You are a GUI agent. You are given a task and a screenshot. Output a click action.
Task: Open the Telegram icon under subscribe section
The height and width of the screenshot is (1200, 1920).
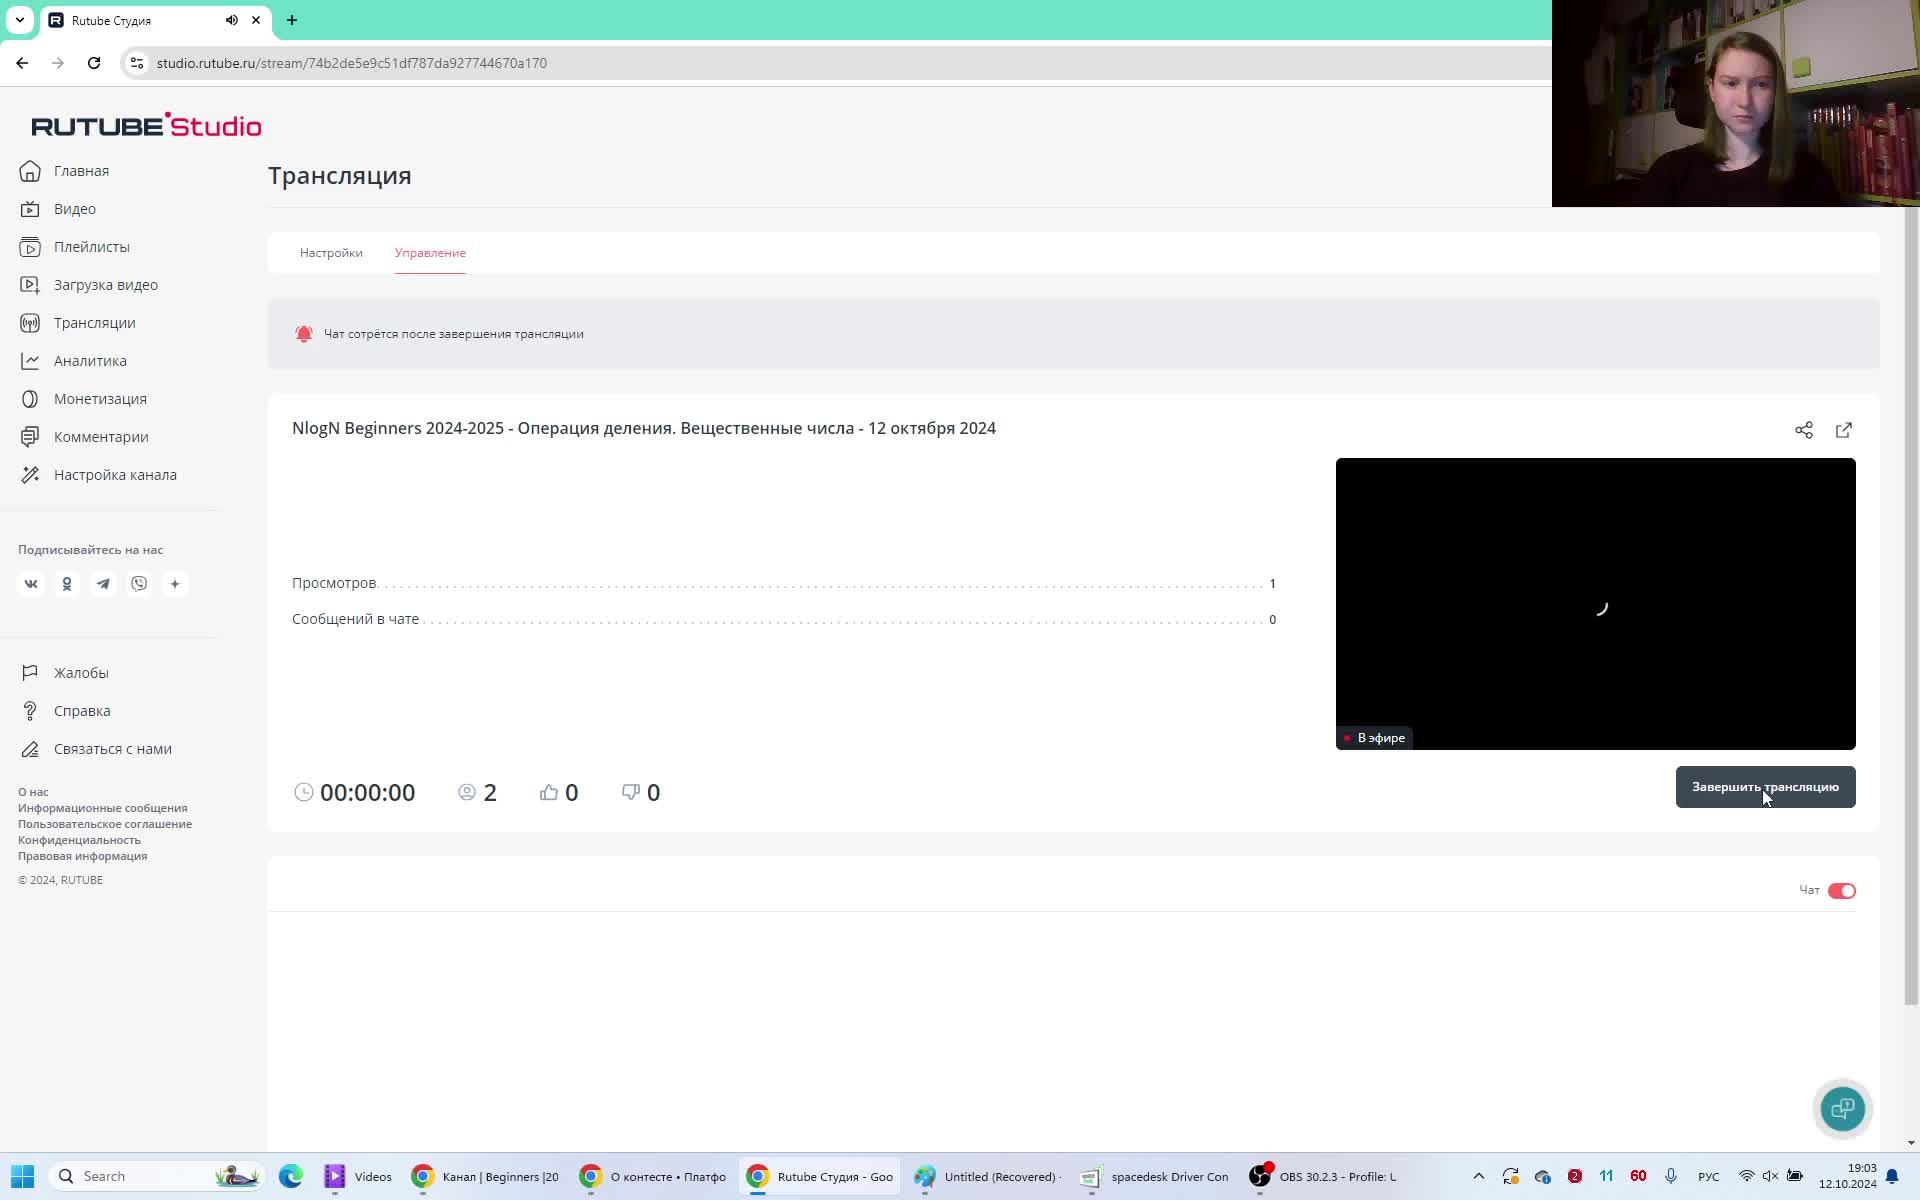click(x=103, y=584)
